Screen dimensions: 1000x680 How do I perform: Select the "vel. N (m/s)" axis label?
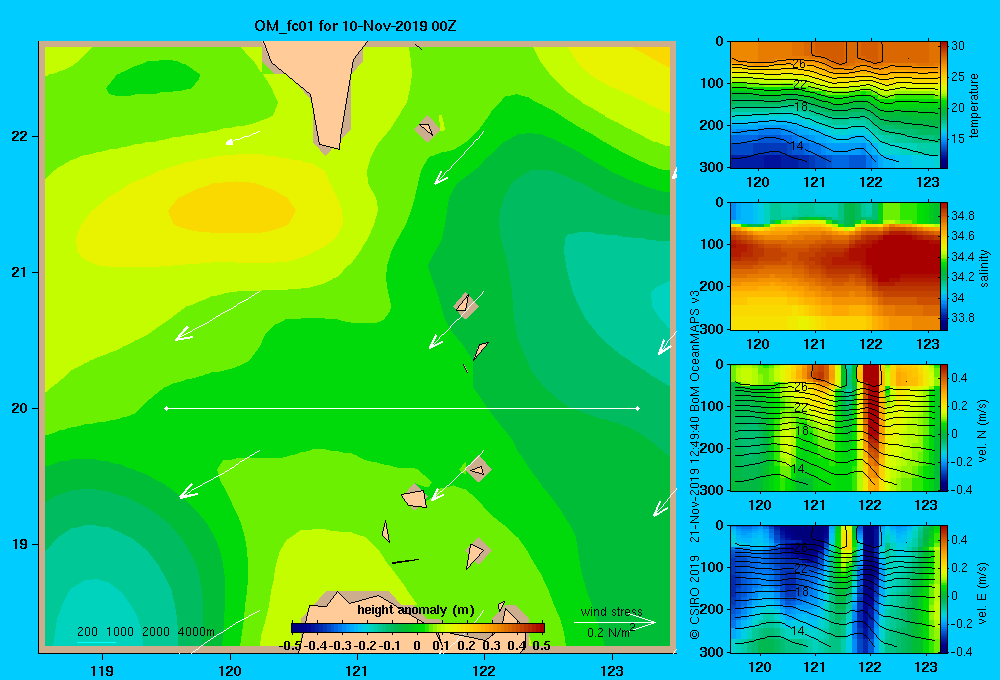pos(983,431)
